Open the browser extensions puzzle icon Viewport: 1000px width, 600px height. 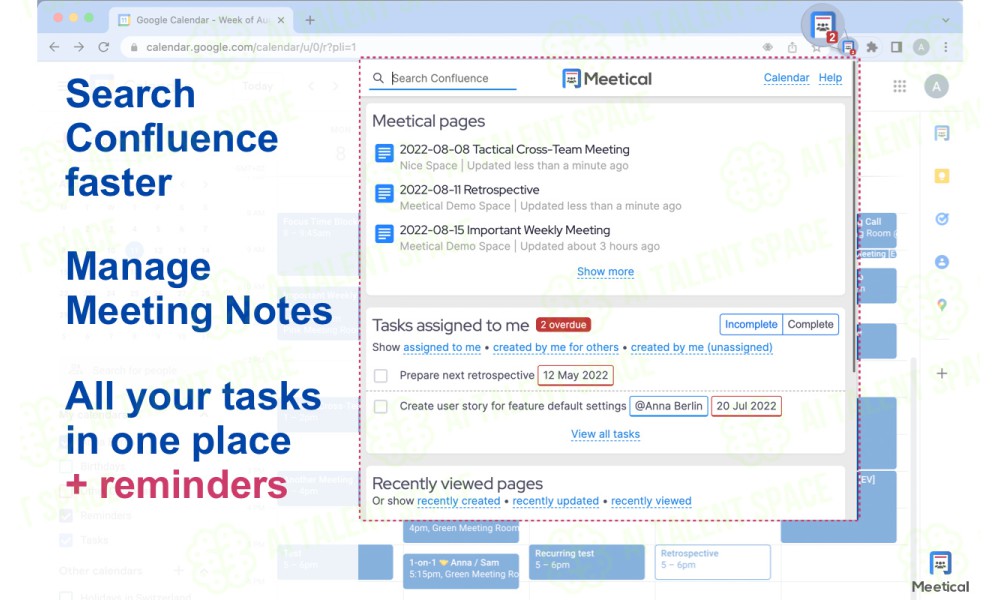click(x=872, y=47)
